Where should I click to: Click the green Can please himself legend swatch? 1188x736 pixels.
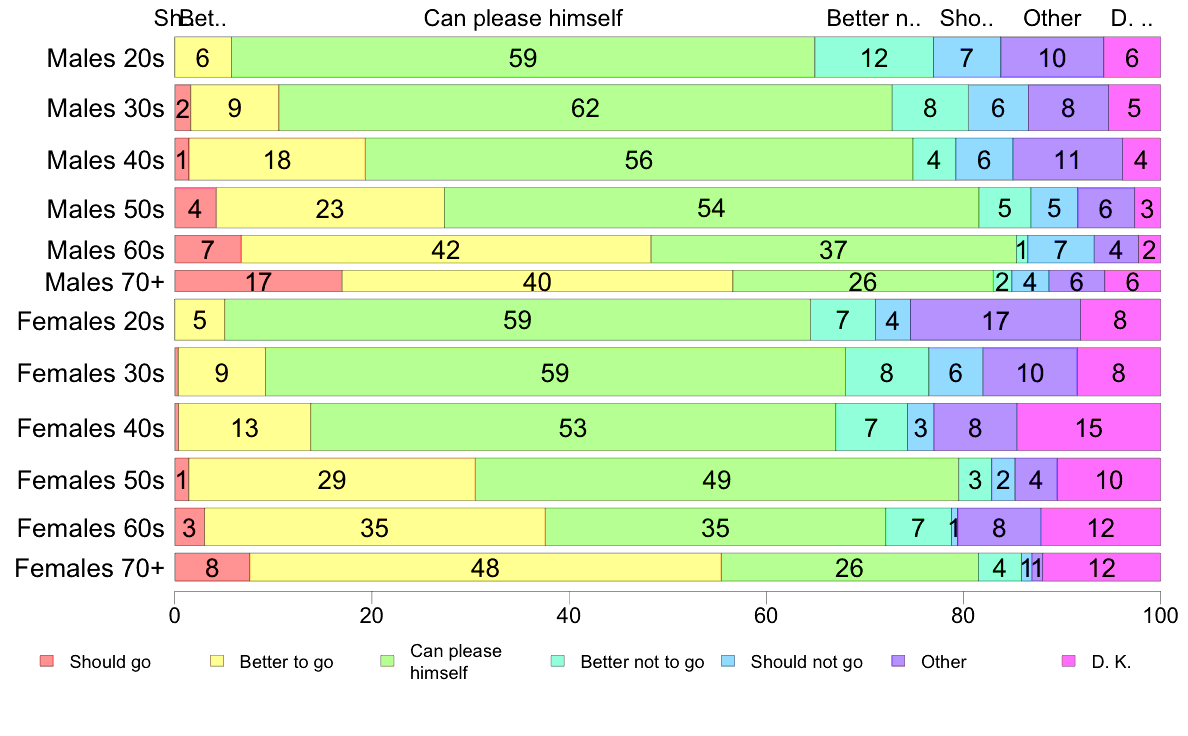click(387, 661)
